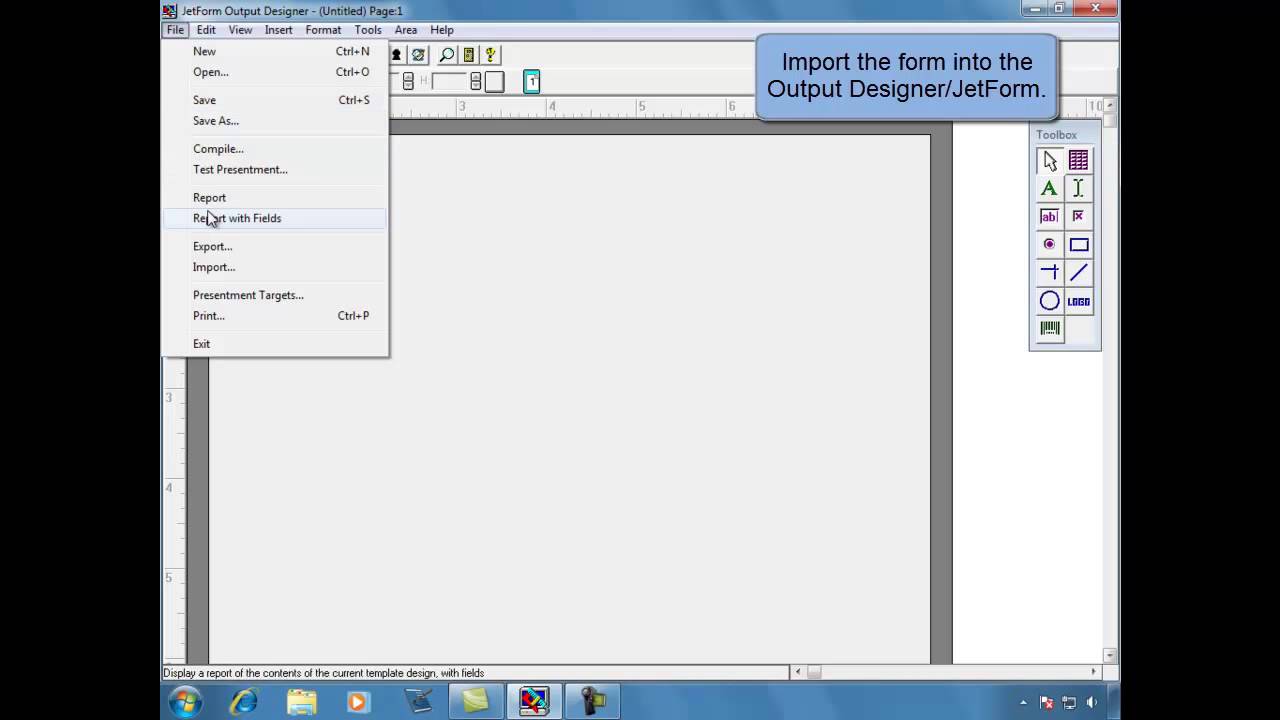This screenshot has width=1280, height=720.
Task: Choose Import... from the File menu
Action: point(275,267)
